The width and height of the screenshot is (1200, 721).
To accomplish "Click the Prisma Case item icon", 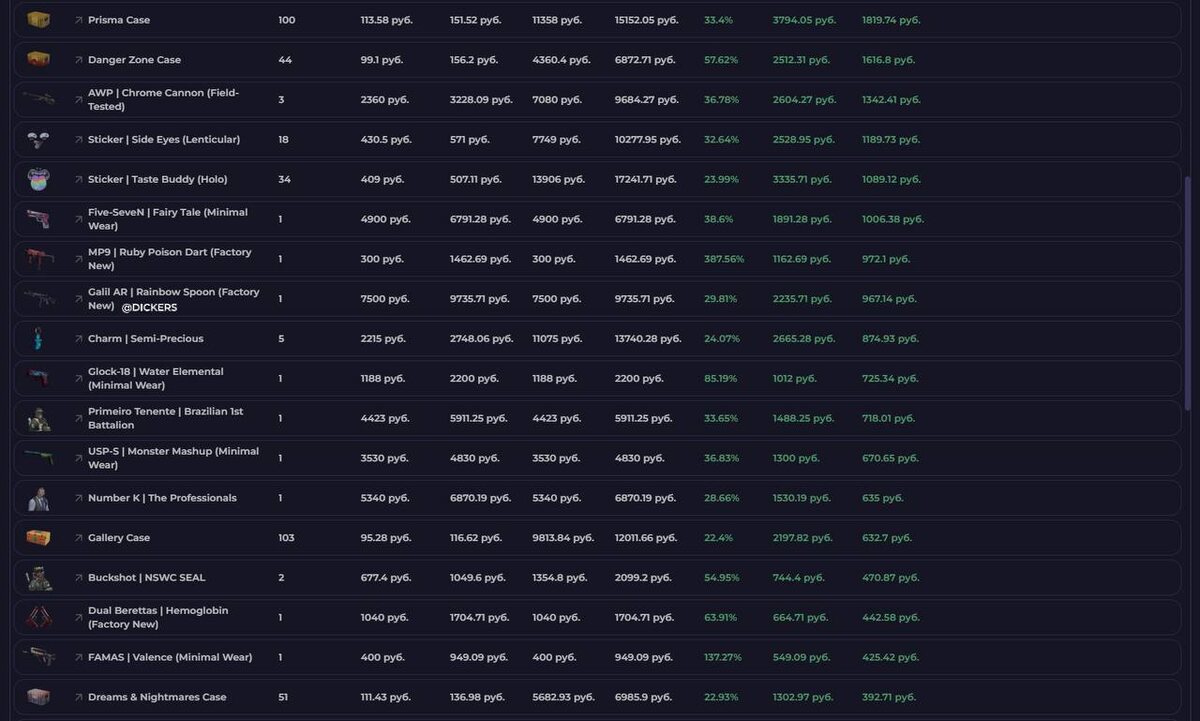I will (x=38, y=20).
